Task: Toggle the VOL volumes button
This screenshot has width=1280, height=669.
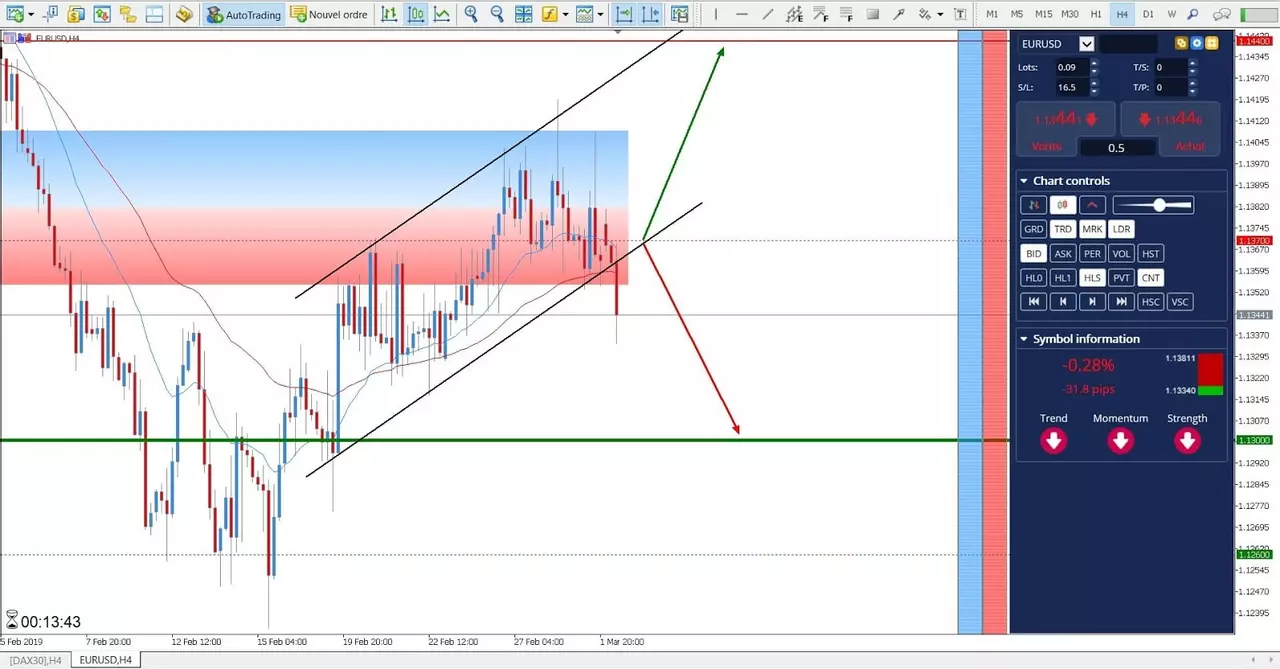Action: [x=1122, y=254]
